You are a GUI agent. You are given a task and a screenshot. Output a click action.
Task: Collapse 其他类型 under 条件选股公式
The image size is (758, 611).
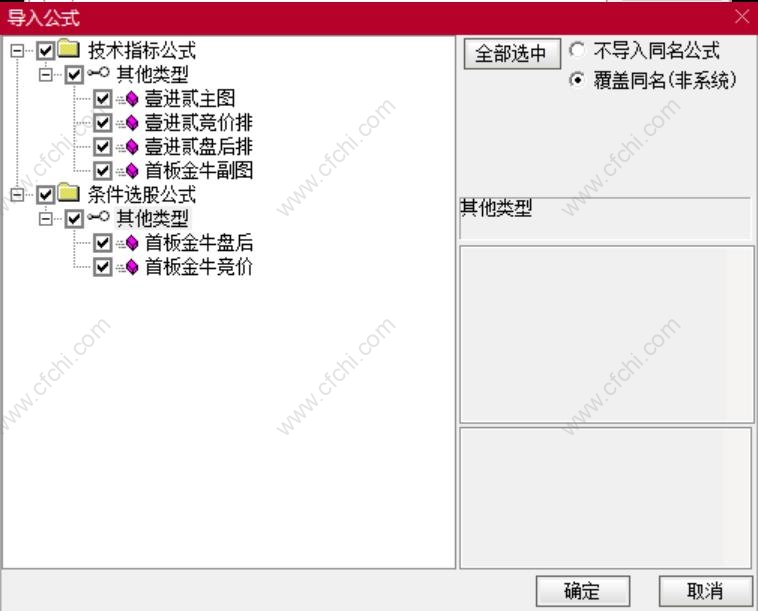[45, 219]
